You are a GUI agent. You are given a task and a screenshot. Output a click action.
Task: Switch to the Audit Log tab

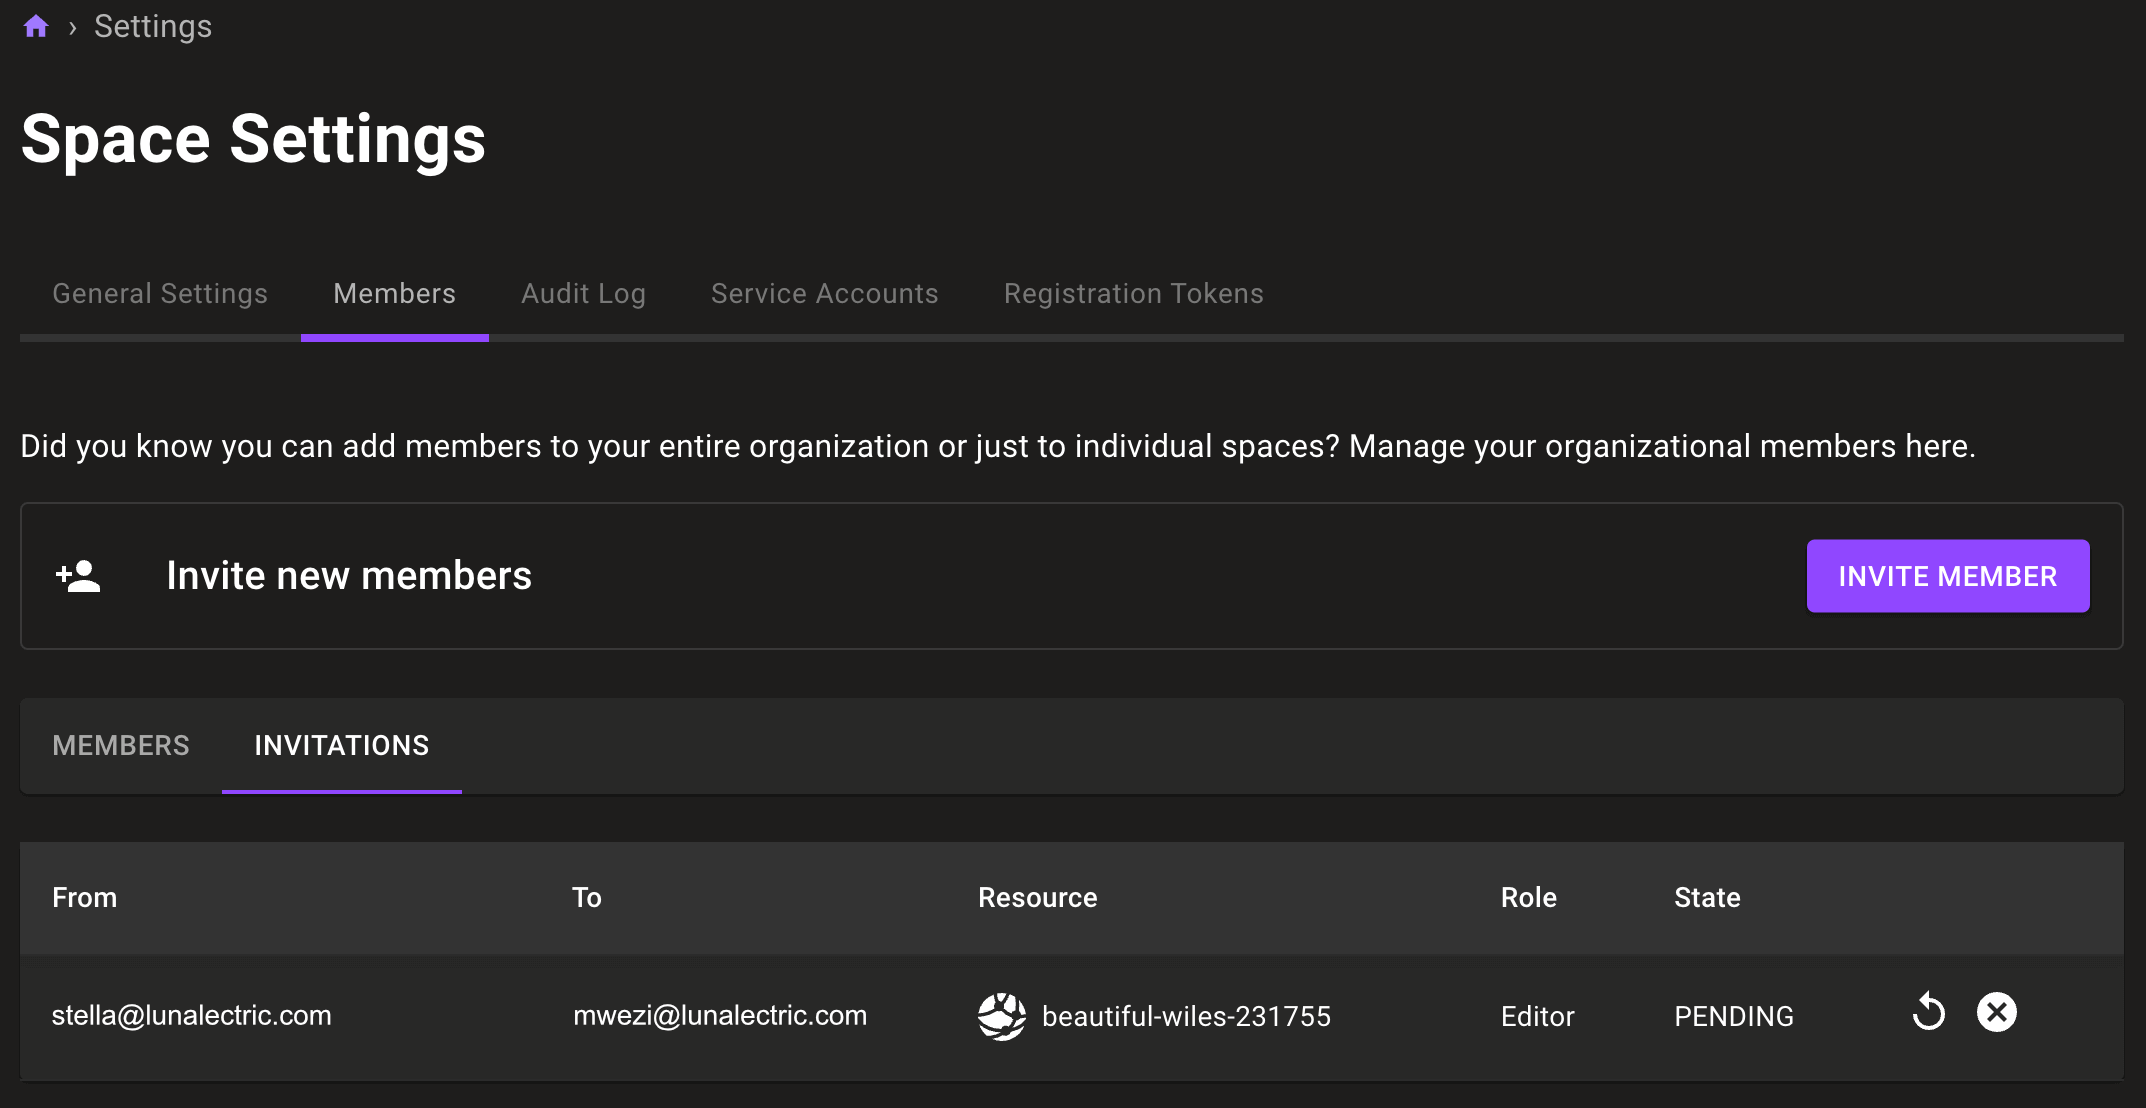point(583,294)
